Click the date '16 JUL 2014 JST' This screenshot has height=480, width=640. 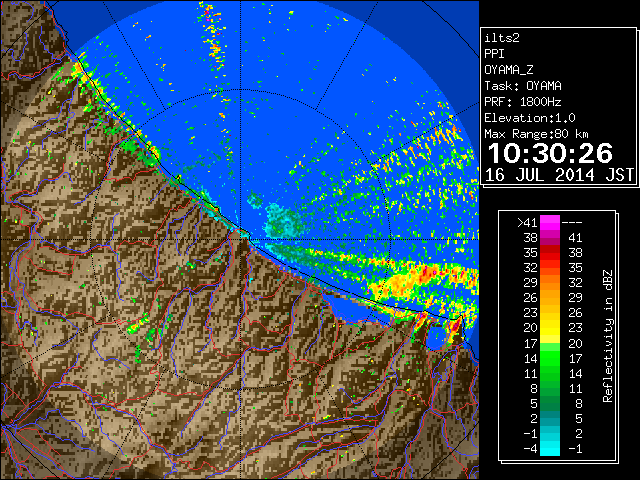point(559,175)
